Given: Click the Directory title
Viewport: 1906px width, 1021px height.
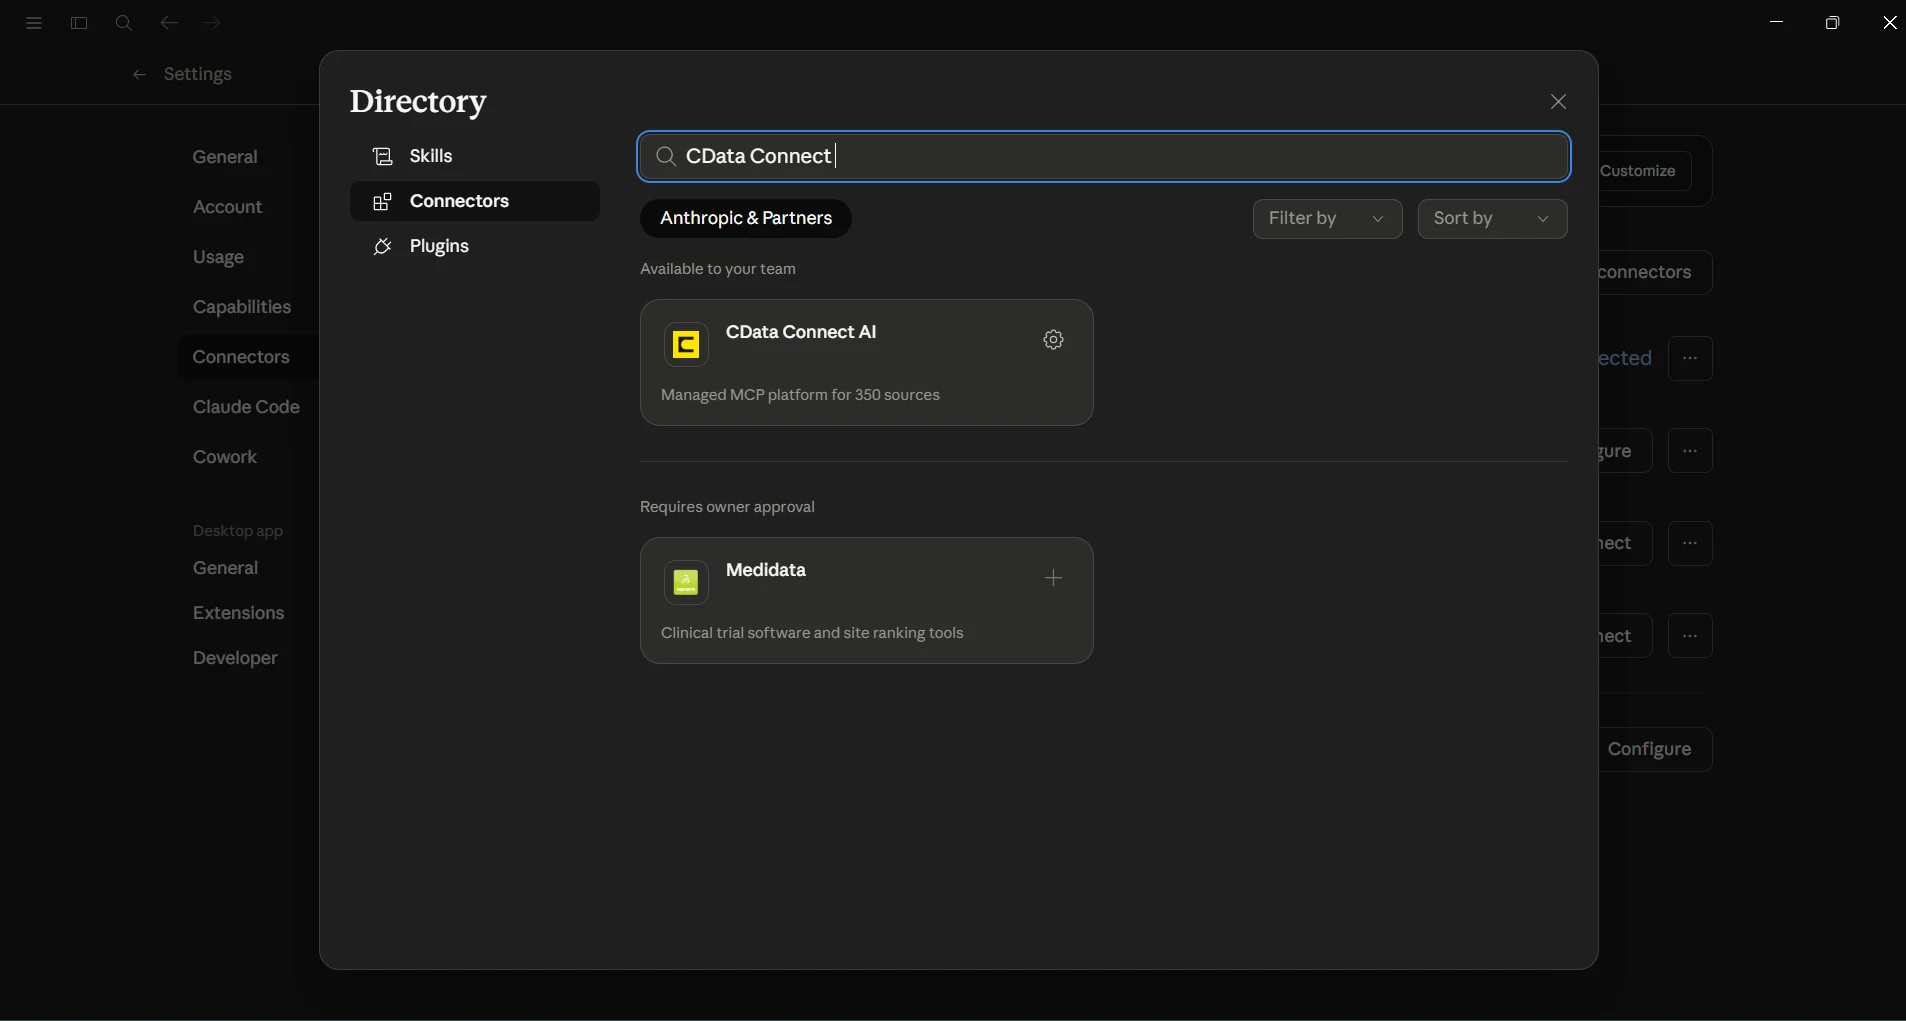Looking at the screenshot, I should [418, 102].
